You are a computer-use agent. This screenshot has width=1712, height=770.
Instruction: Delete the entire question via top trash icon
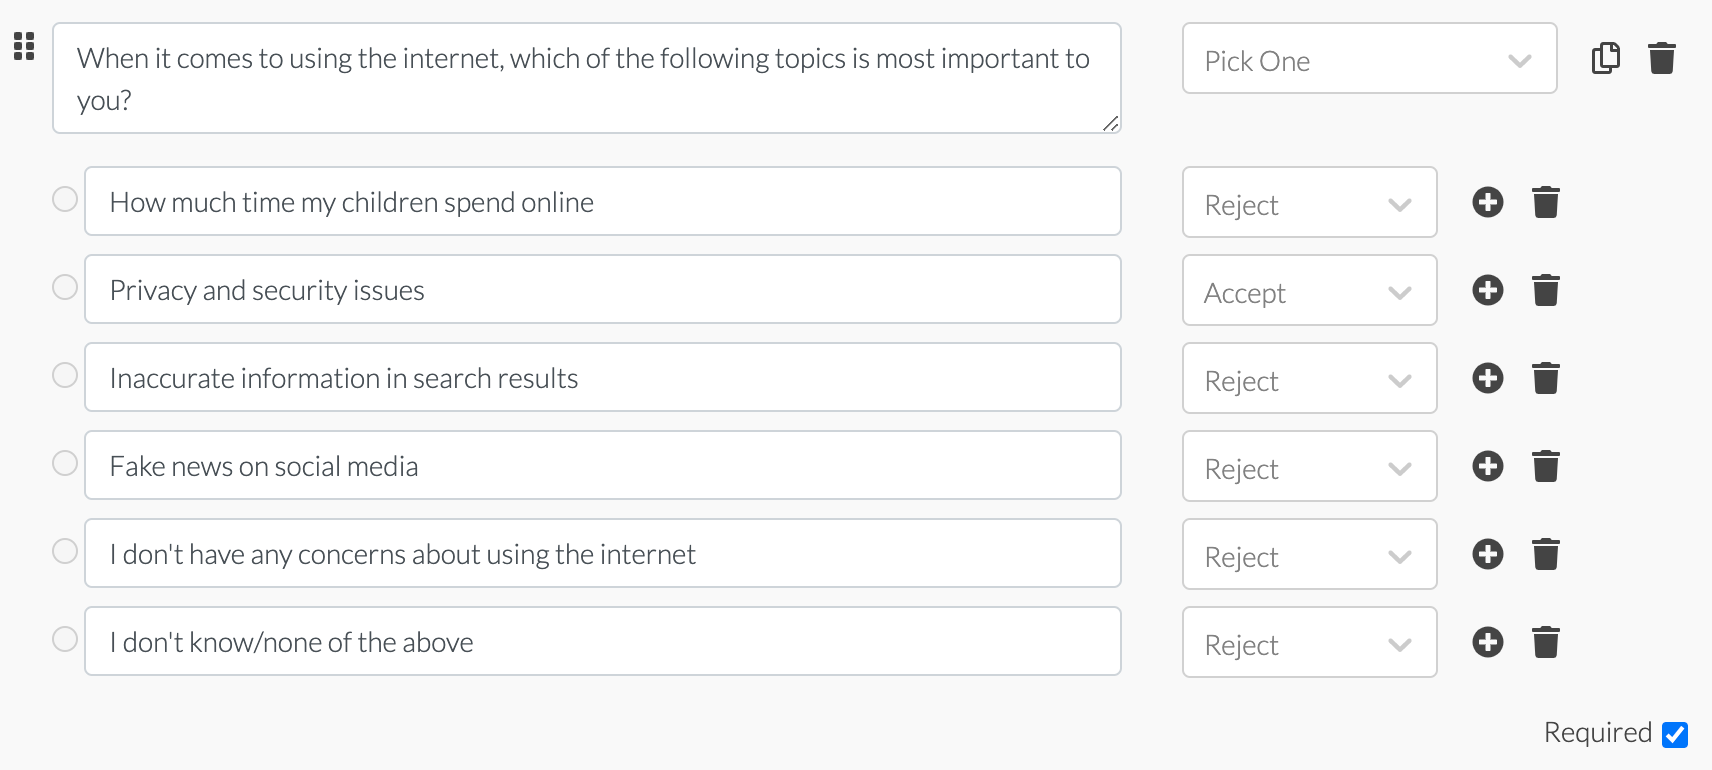pos(1663,58)
